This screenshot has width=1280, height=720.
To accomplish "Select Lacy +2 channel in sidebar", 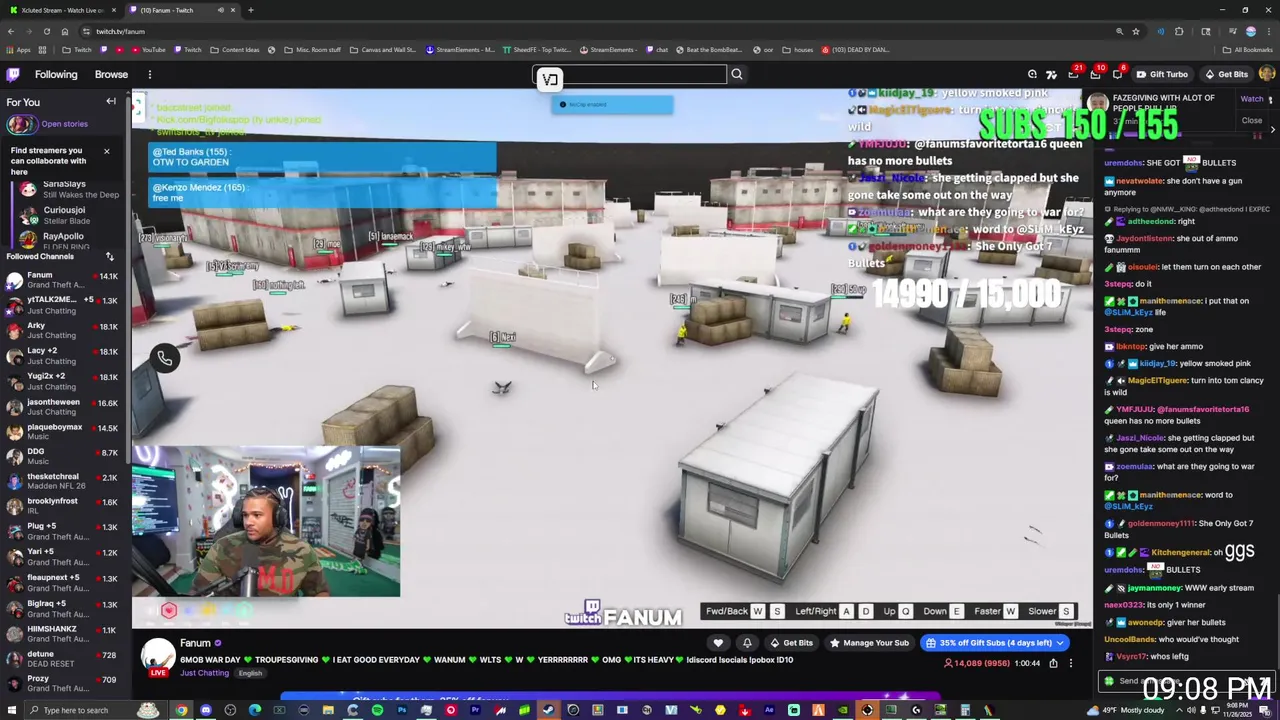I will 65,356.
